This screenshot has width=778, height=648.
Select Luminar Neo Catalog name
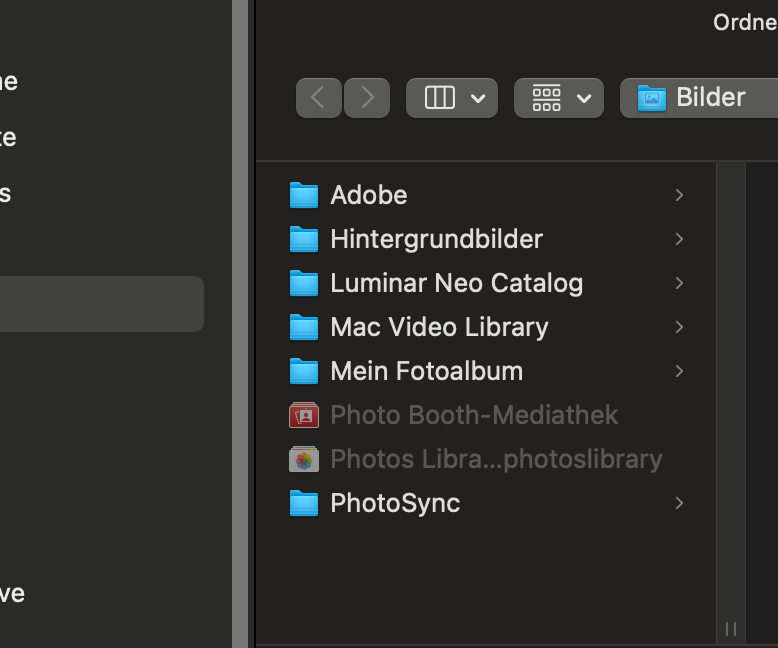[x=456, y=283]
